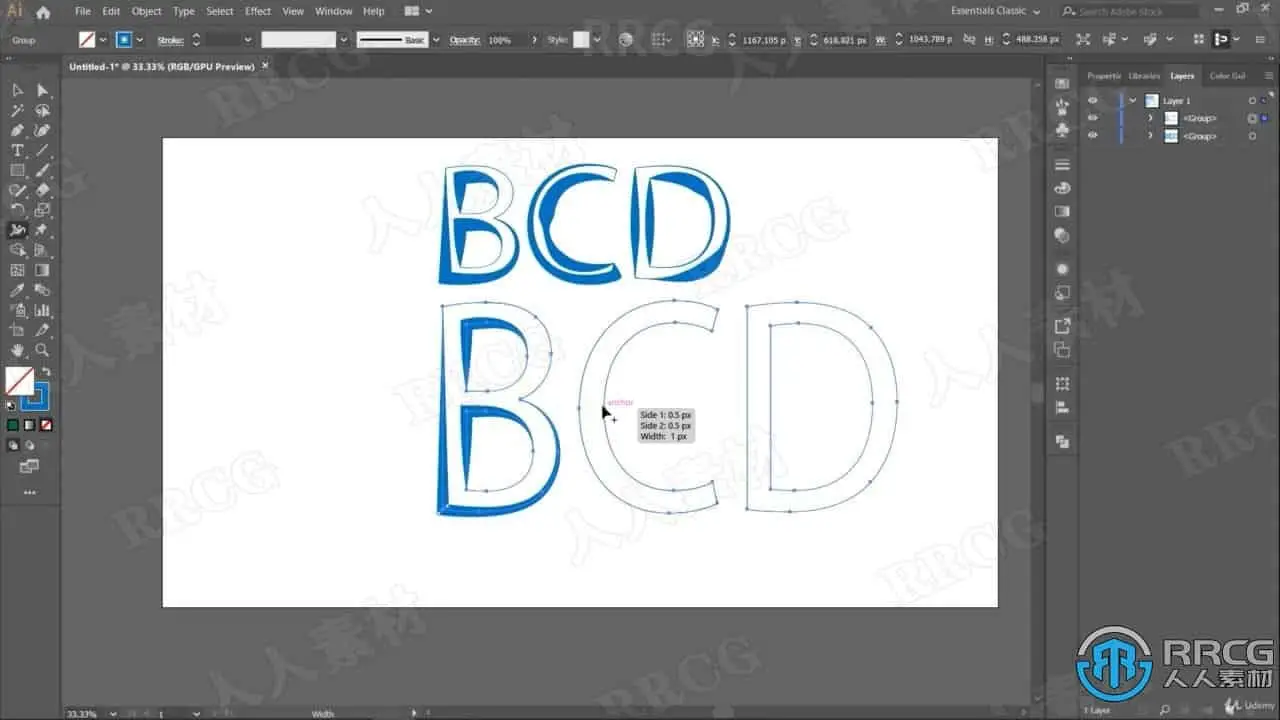The image size is (1280, 720).
Task: Go to the Illustrator Home screen
Action: coord(43,11)
